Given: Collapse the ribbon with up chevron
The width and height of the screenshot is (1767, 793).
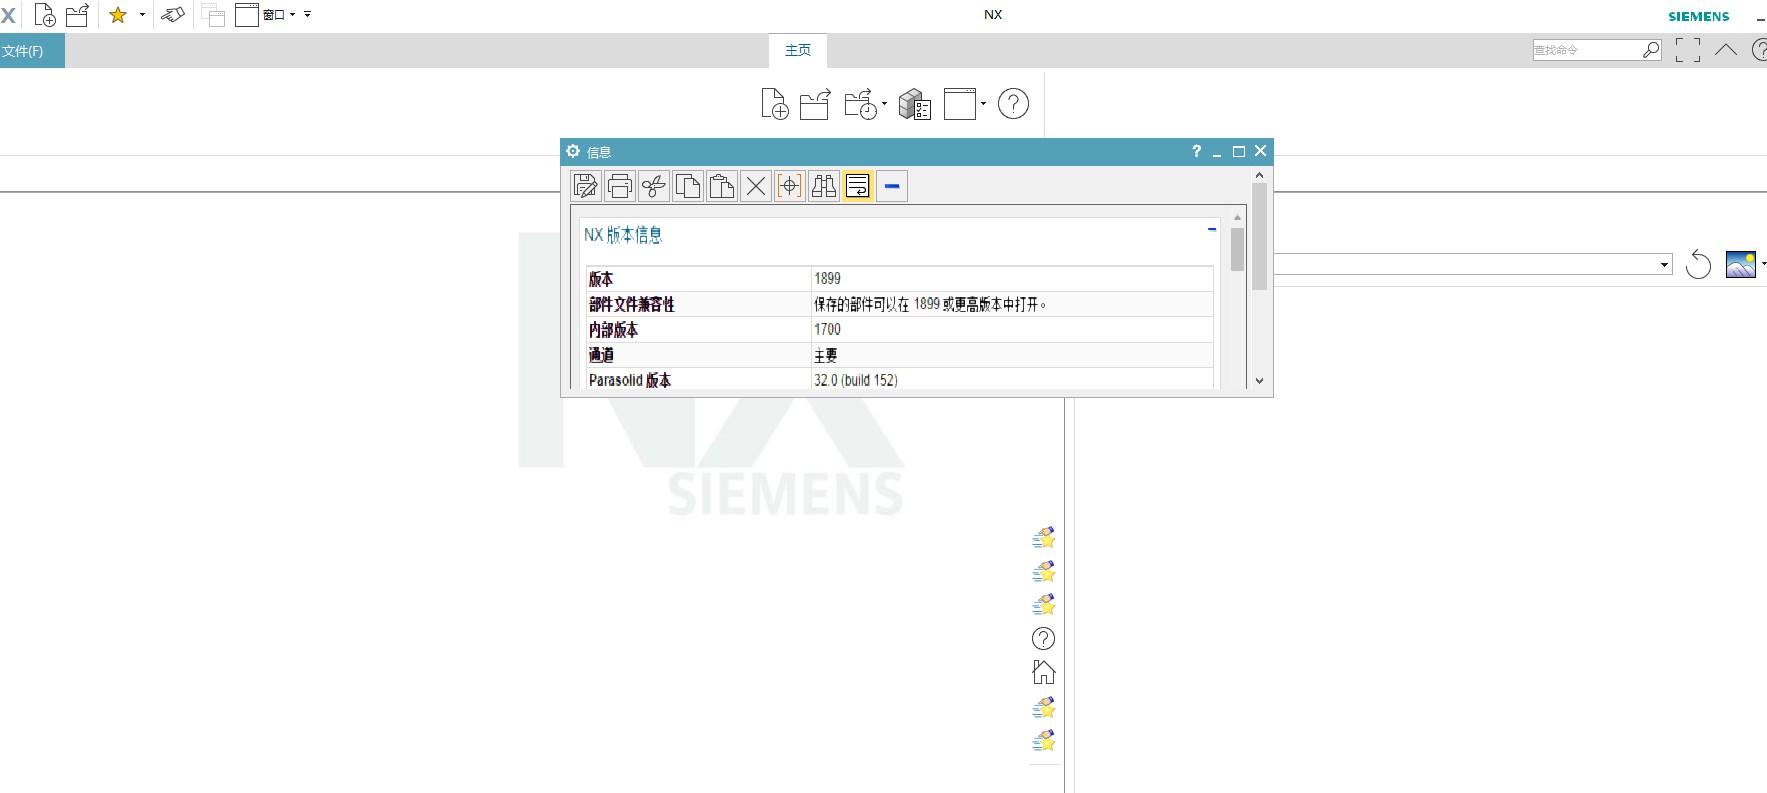Looking at the screenshot, I should [x=1726, y=49].
